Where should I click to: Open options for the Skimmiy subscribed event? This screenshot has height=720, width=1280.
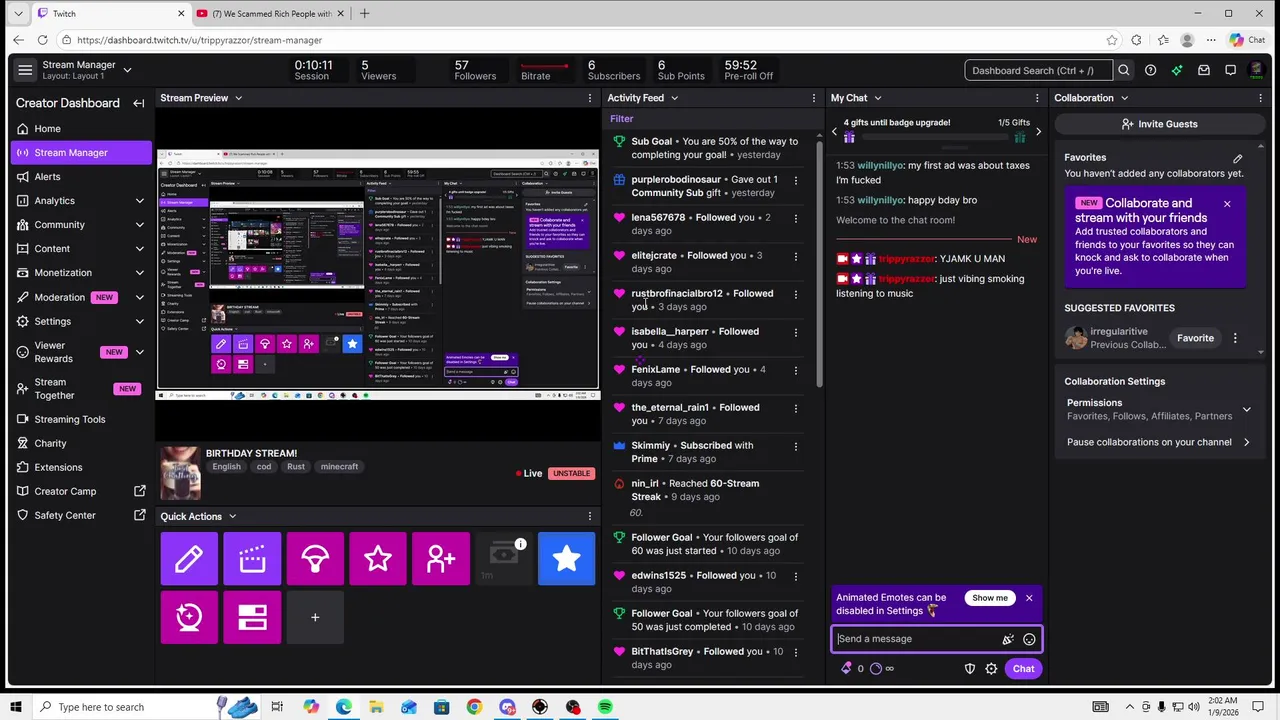(796, 446)
